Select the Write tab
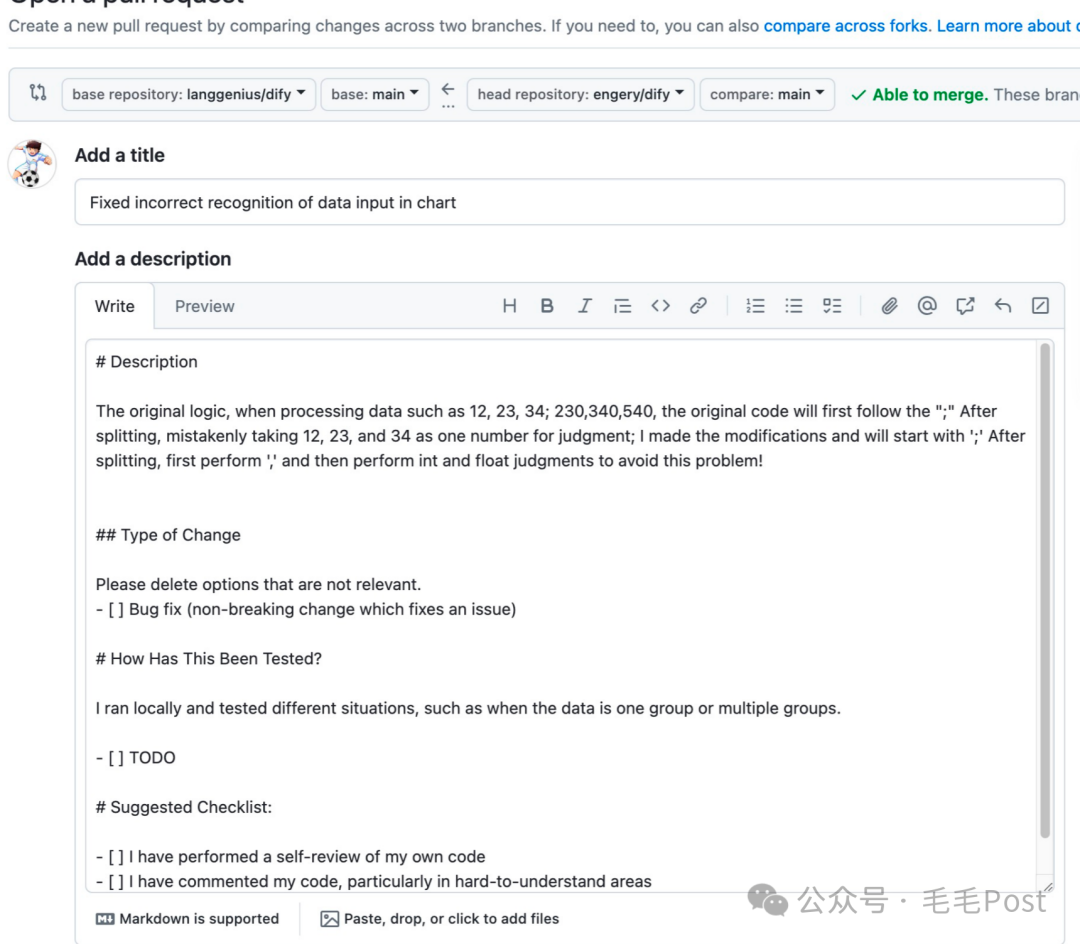1080x944 pixels. tap(114, 306)
